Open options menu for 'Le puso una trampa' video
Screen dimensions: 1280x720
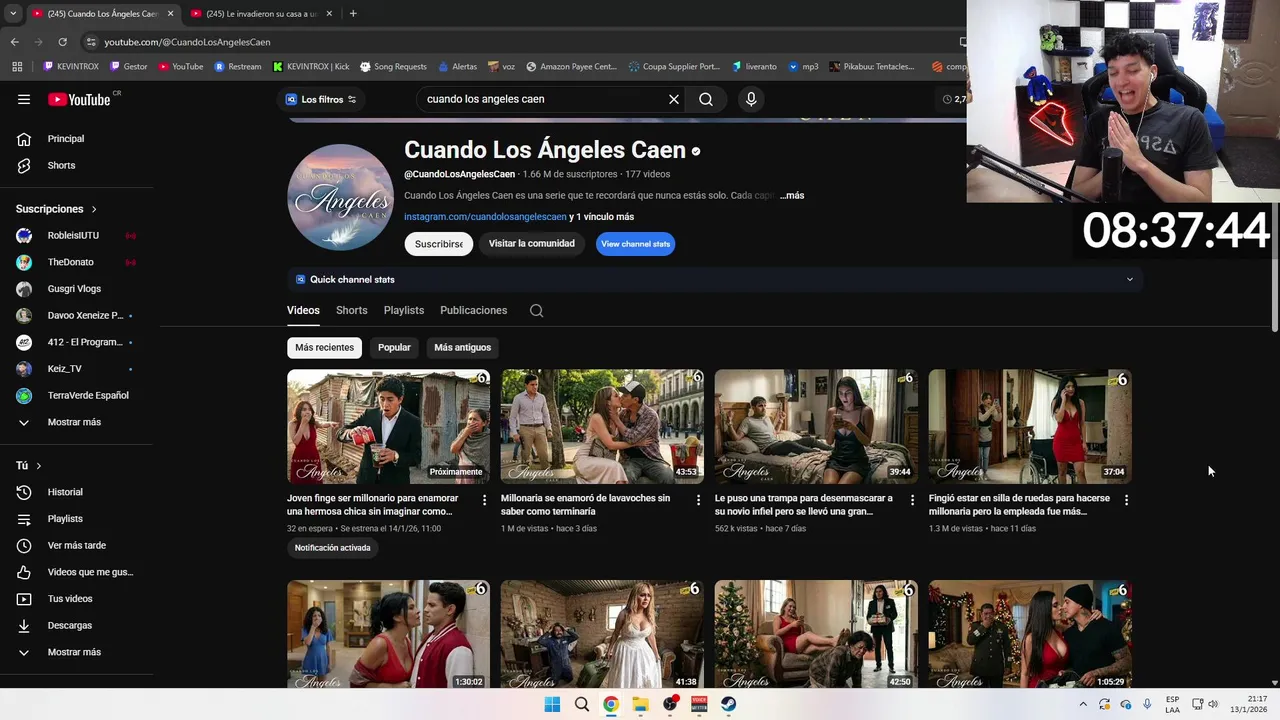tap(913, 500)
